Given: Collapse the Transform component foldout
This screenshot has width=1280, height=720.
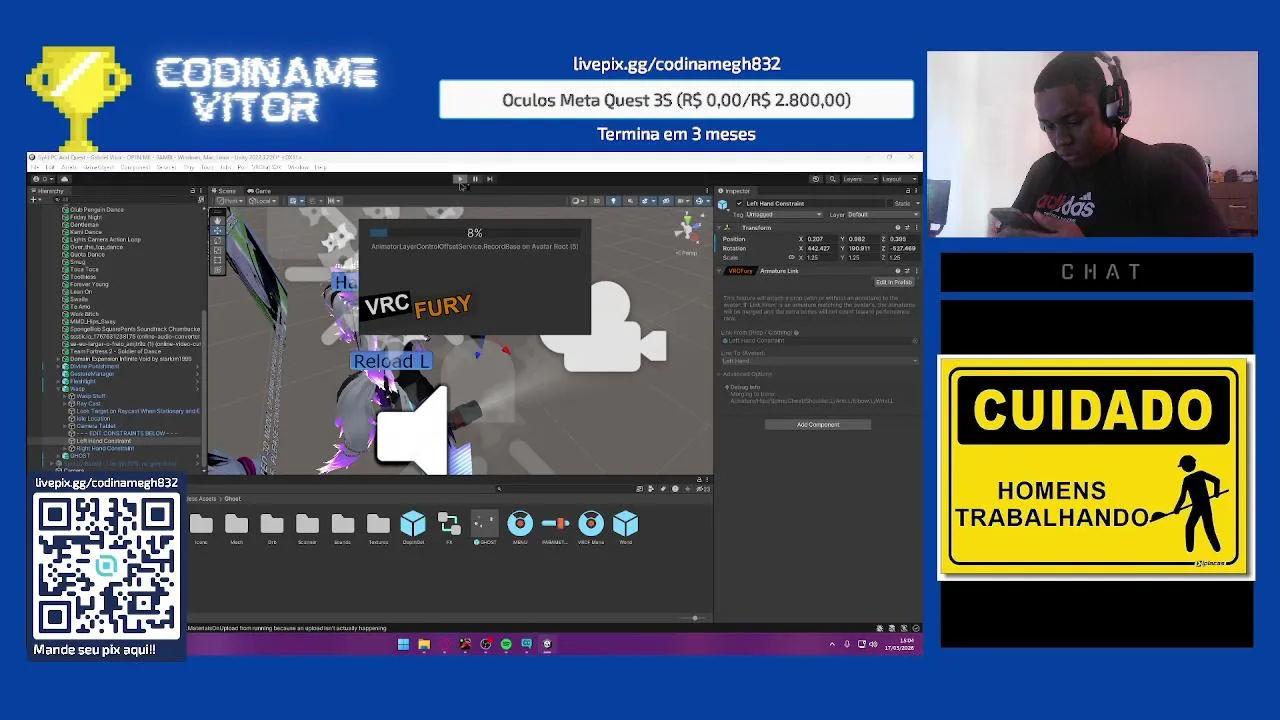Looking at the screenshot, I should point(718,228).
